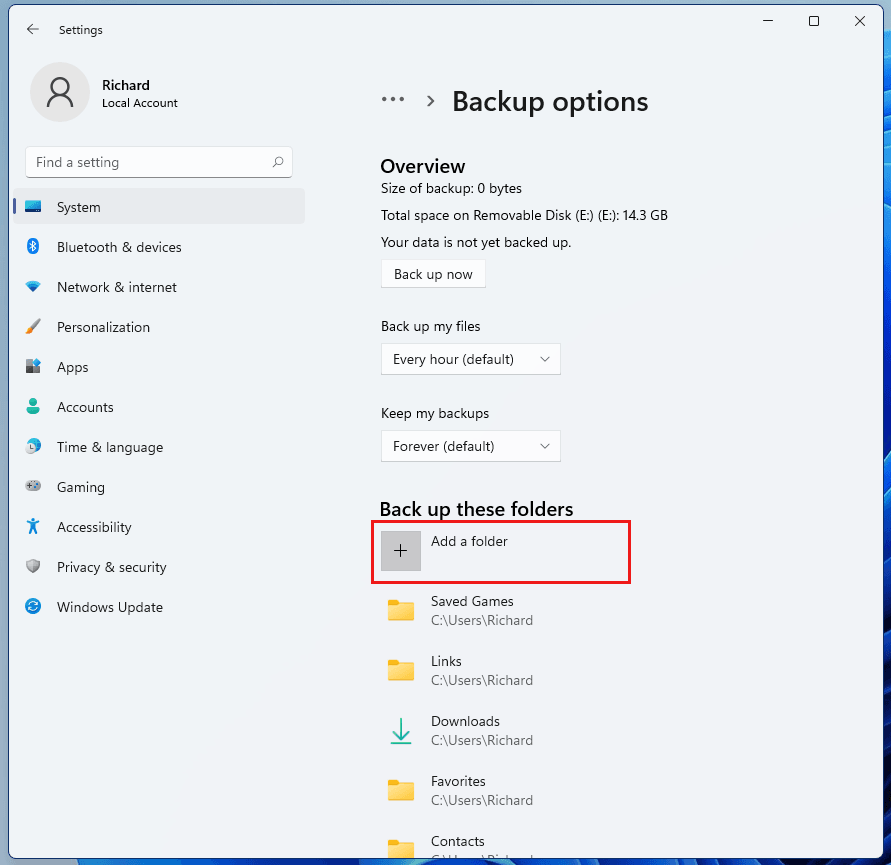Click the Personalization paintbrush icon
The width and height of the screenshot is (891, 865).
[x=33, y=326]
